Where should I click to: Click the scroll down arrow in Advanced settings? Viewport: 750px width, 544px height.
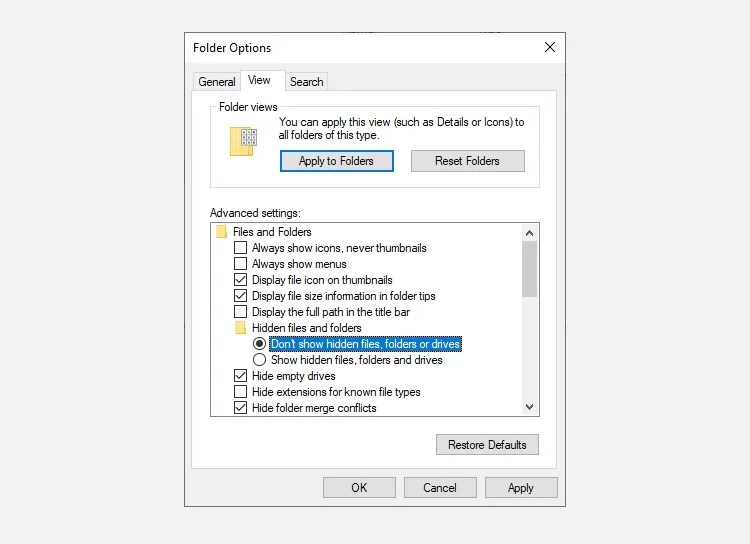[529, 407]
